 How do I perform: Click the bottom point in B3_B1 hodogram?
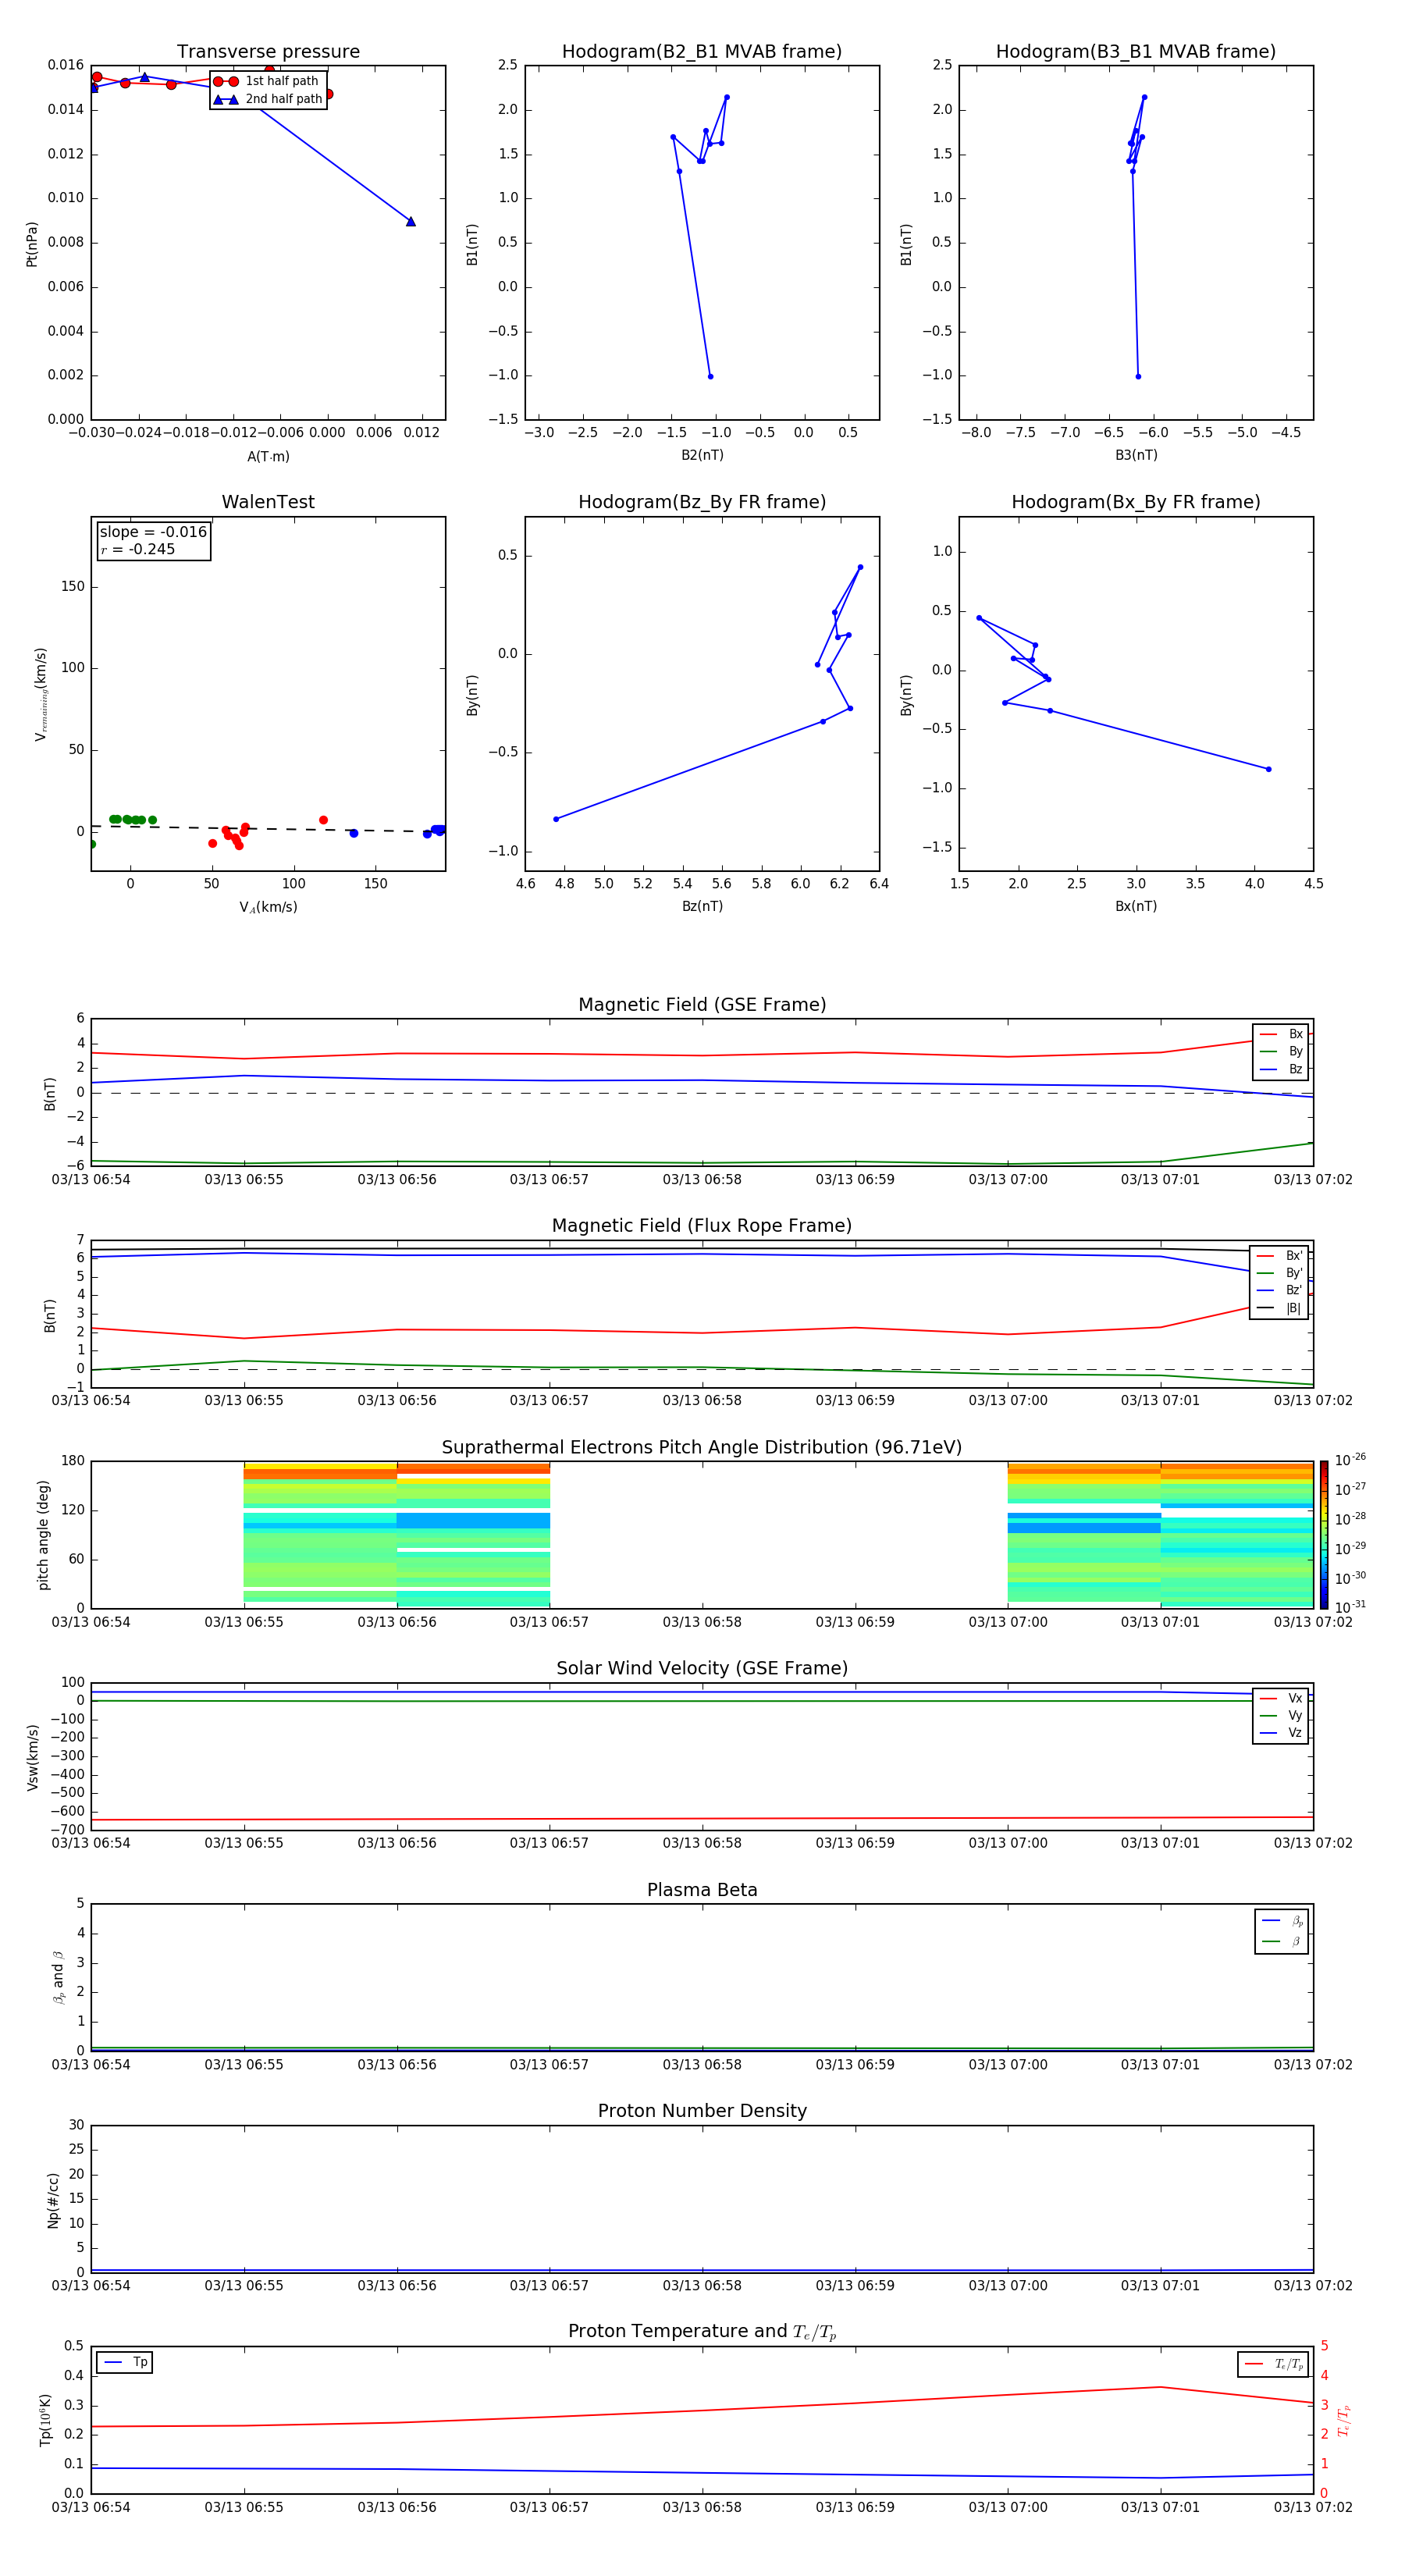coord(1138,377)
